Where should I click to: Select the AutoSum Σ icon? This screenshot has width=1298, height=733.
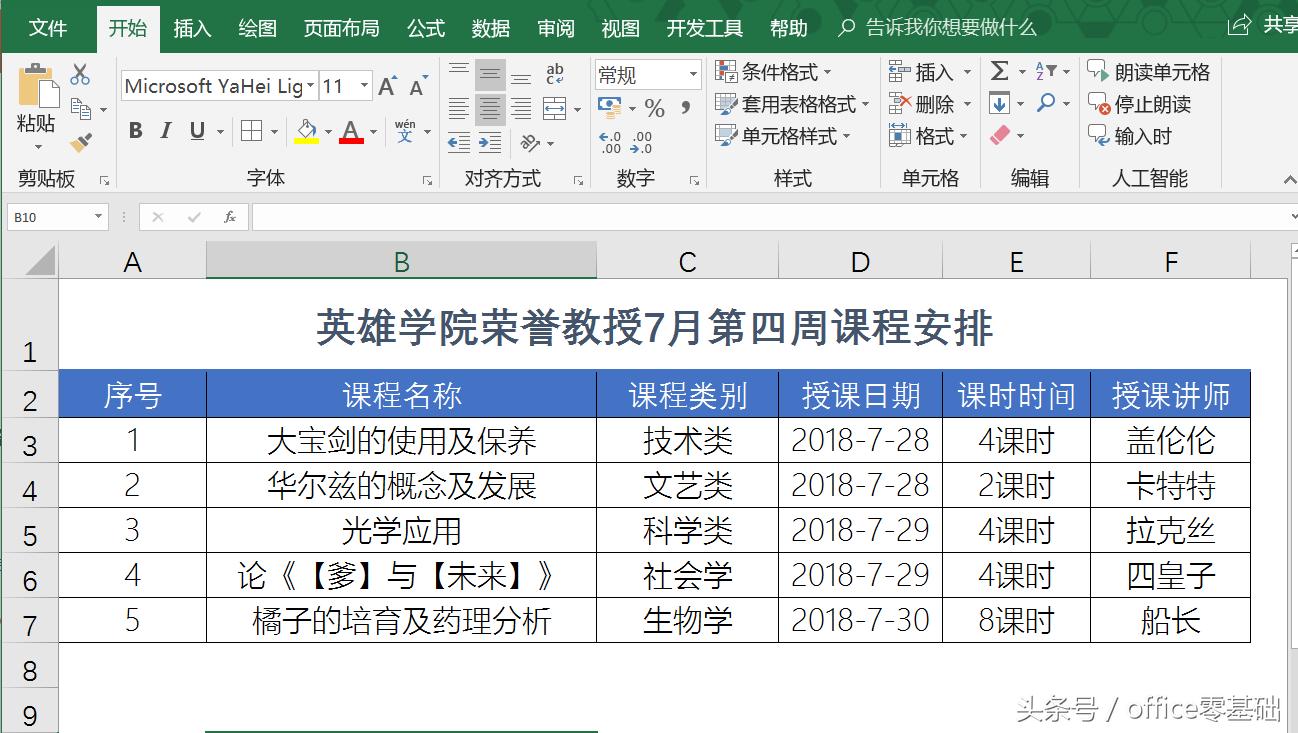click(1000, 69)
